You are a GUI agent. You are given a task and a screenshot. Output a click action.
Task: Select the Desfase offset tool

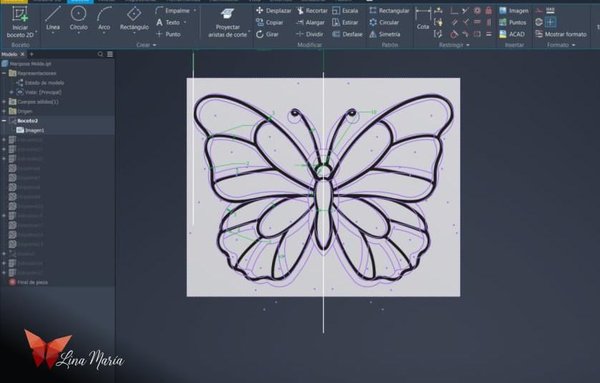click(x=347, y=34)
